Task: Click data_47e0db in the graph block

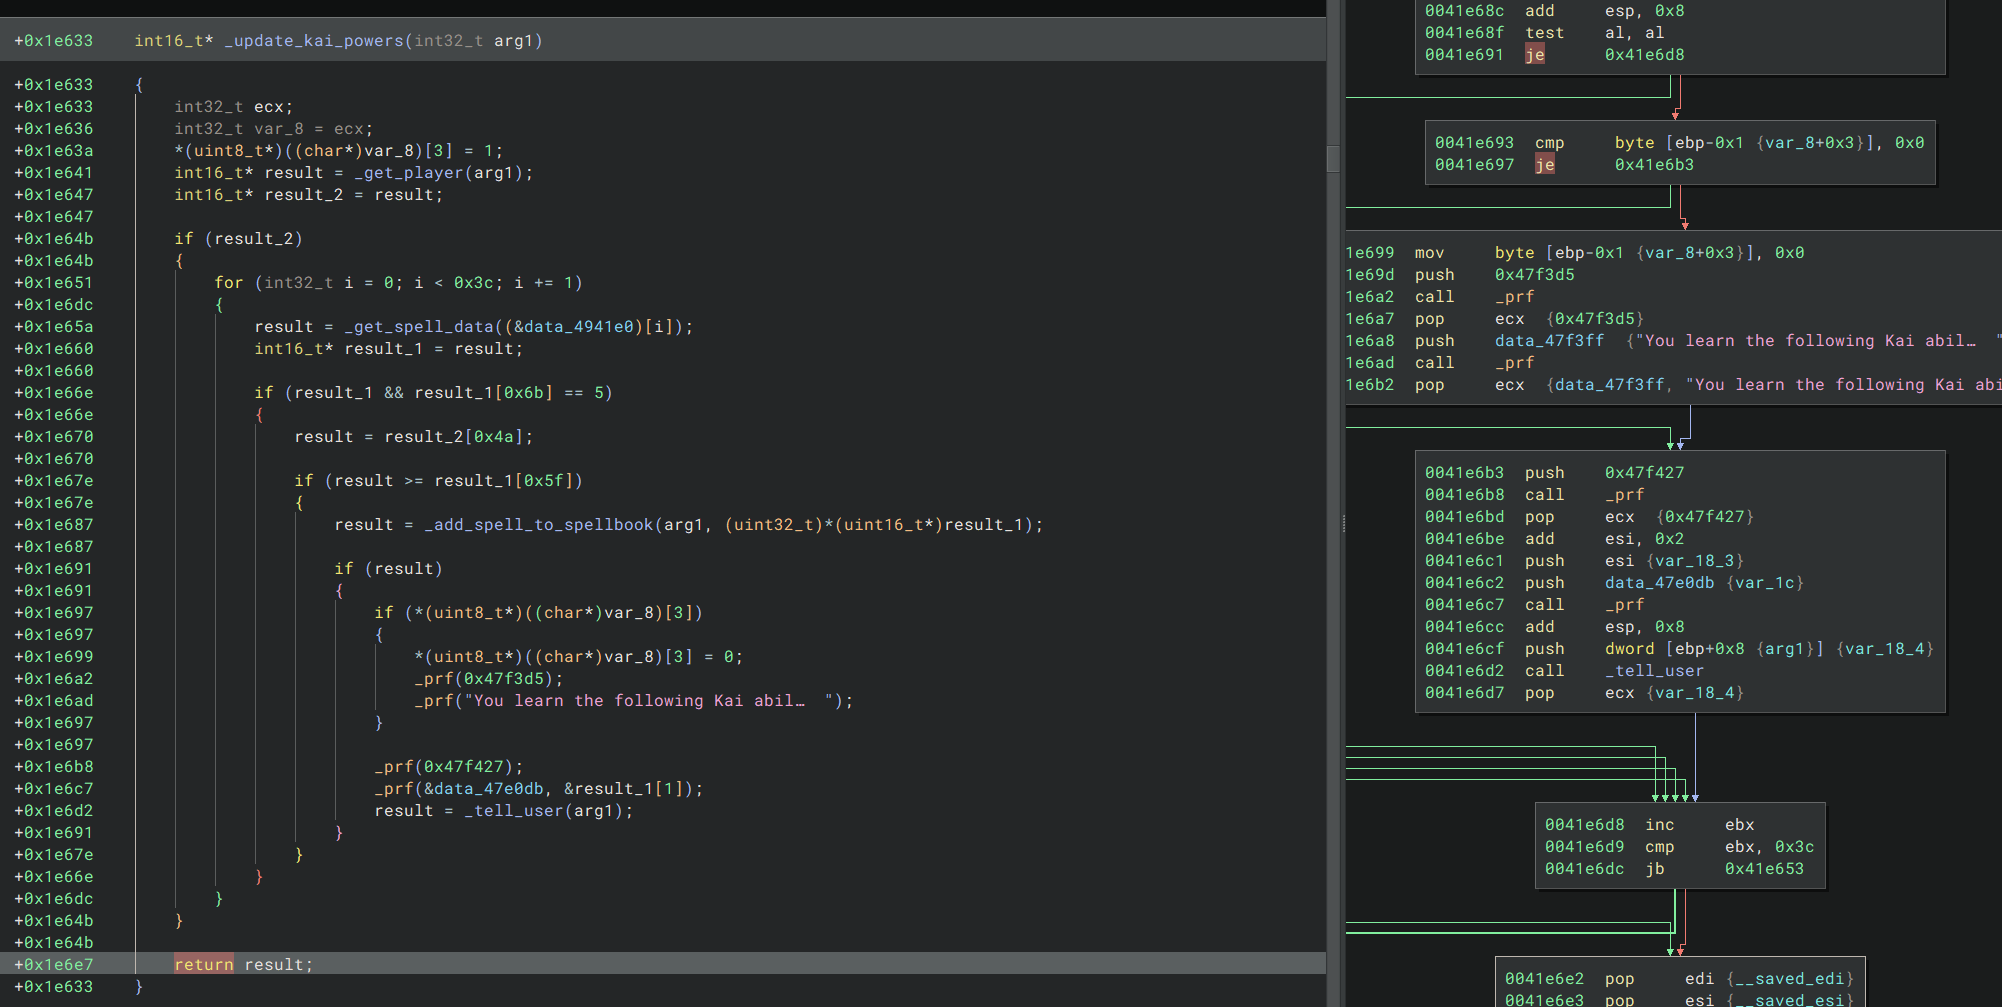Action: coord(1659,583)
